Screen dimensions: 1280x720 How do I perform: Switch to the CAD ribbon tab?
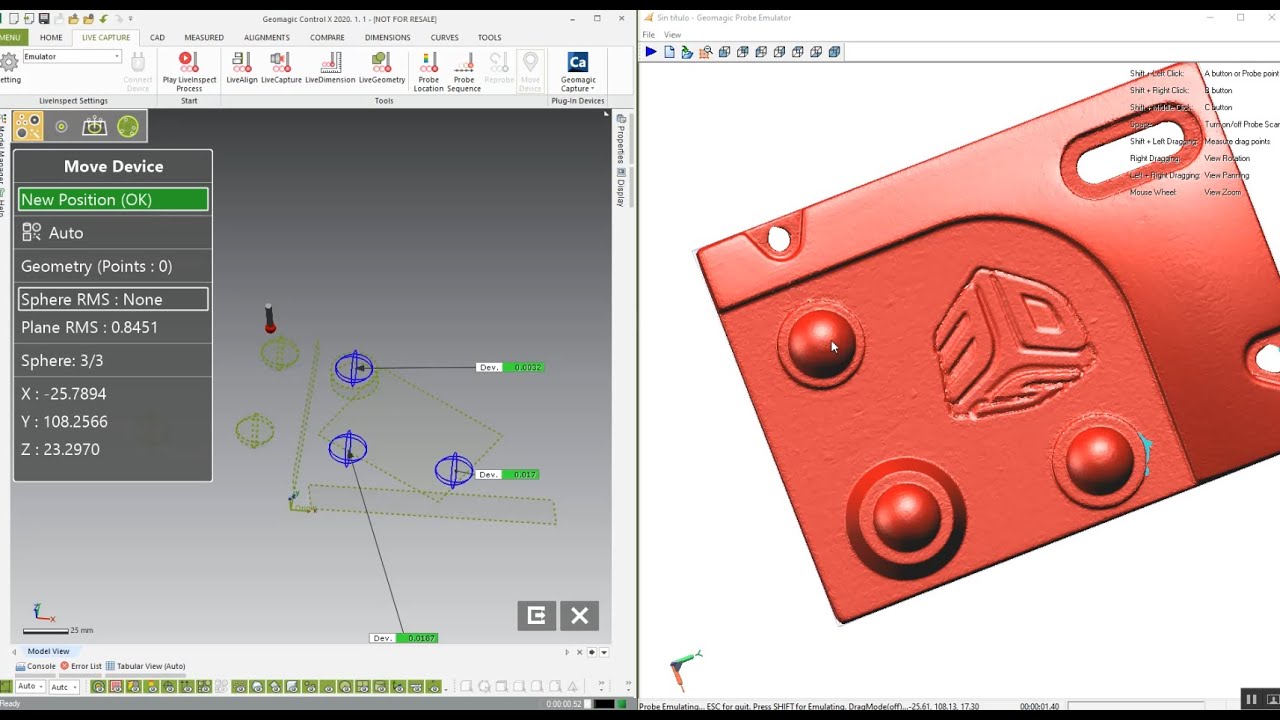pyautogui.click(x=157, y=37)
